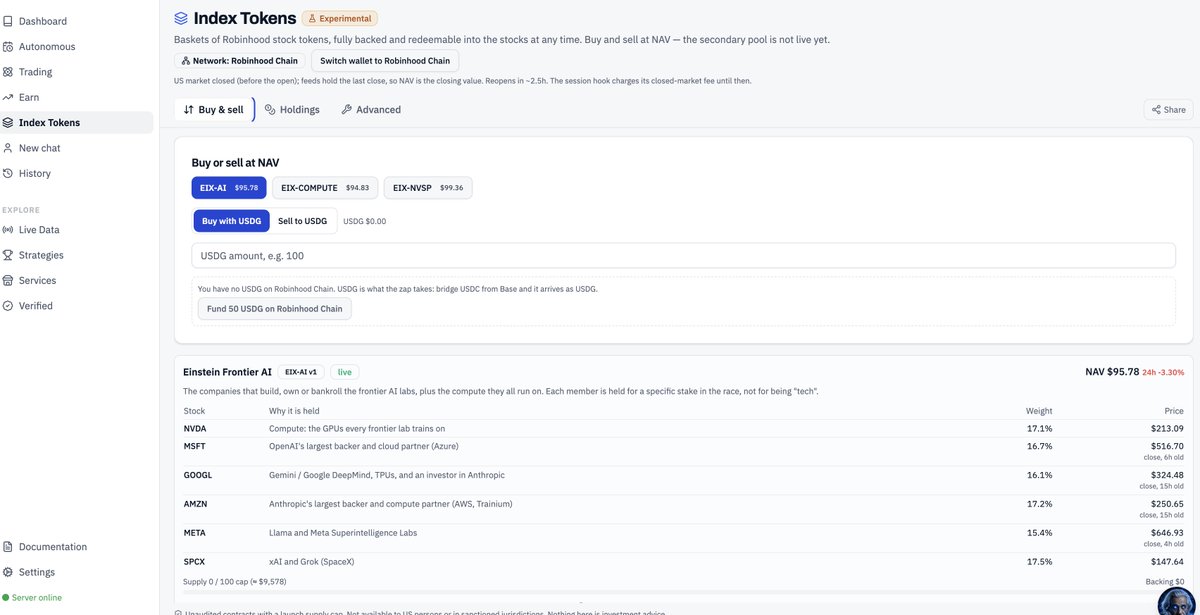This screenshot has height=615, width=1200.
Task: Click the Experimental badge
Action: click(x=340, y=18)
